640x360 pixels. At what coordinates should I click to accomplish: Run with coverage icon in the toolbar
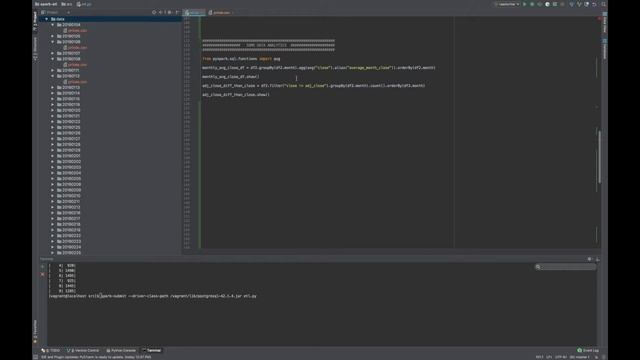540,4
